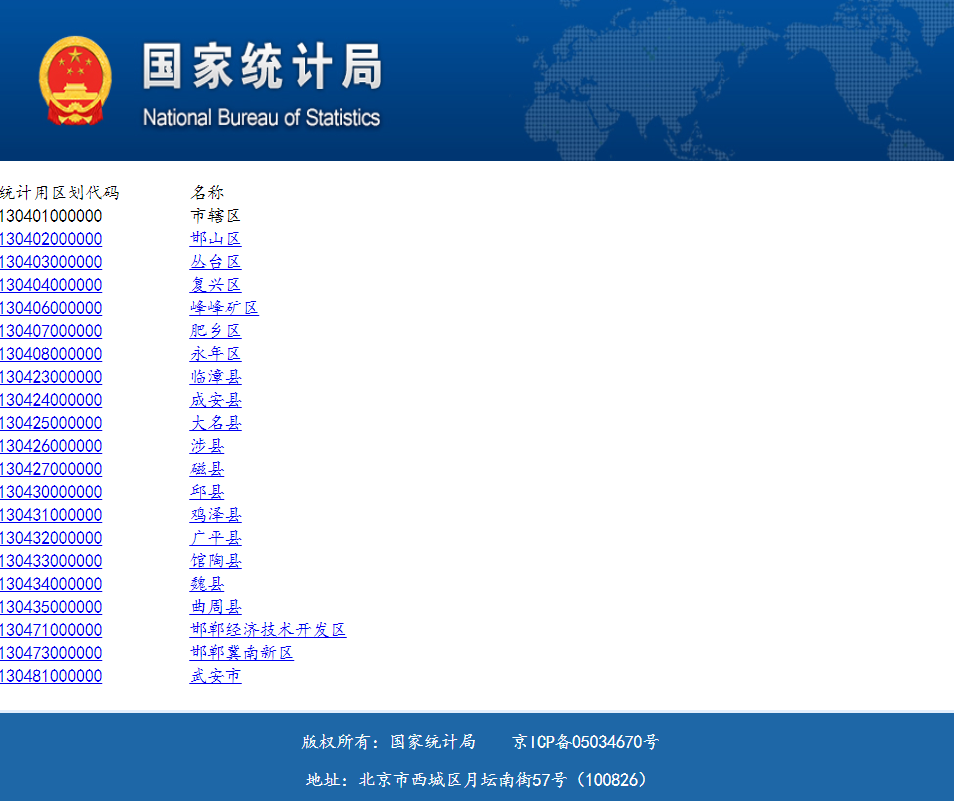Click the national emblem icon in header
This screenshot has height=801, width=954.
pyautogui.click(x=75, y=81)
